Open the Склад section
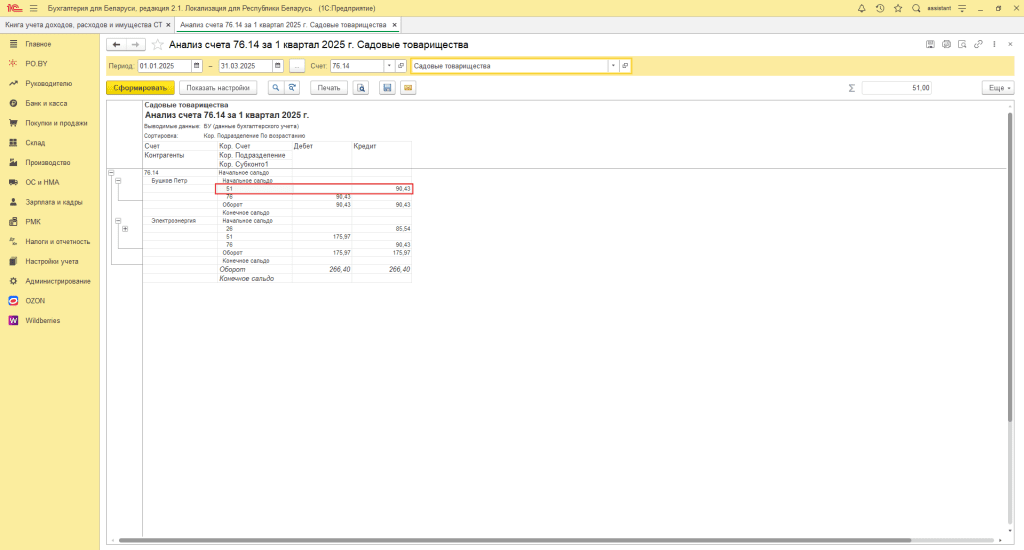This screenshot has width=1024, height=550. tap(35, 143)
